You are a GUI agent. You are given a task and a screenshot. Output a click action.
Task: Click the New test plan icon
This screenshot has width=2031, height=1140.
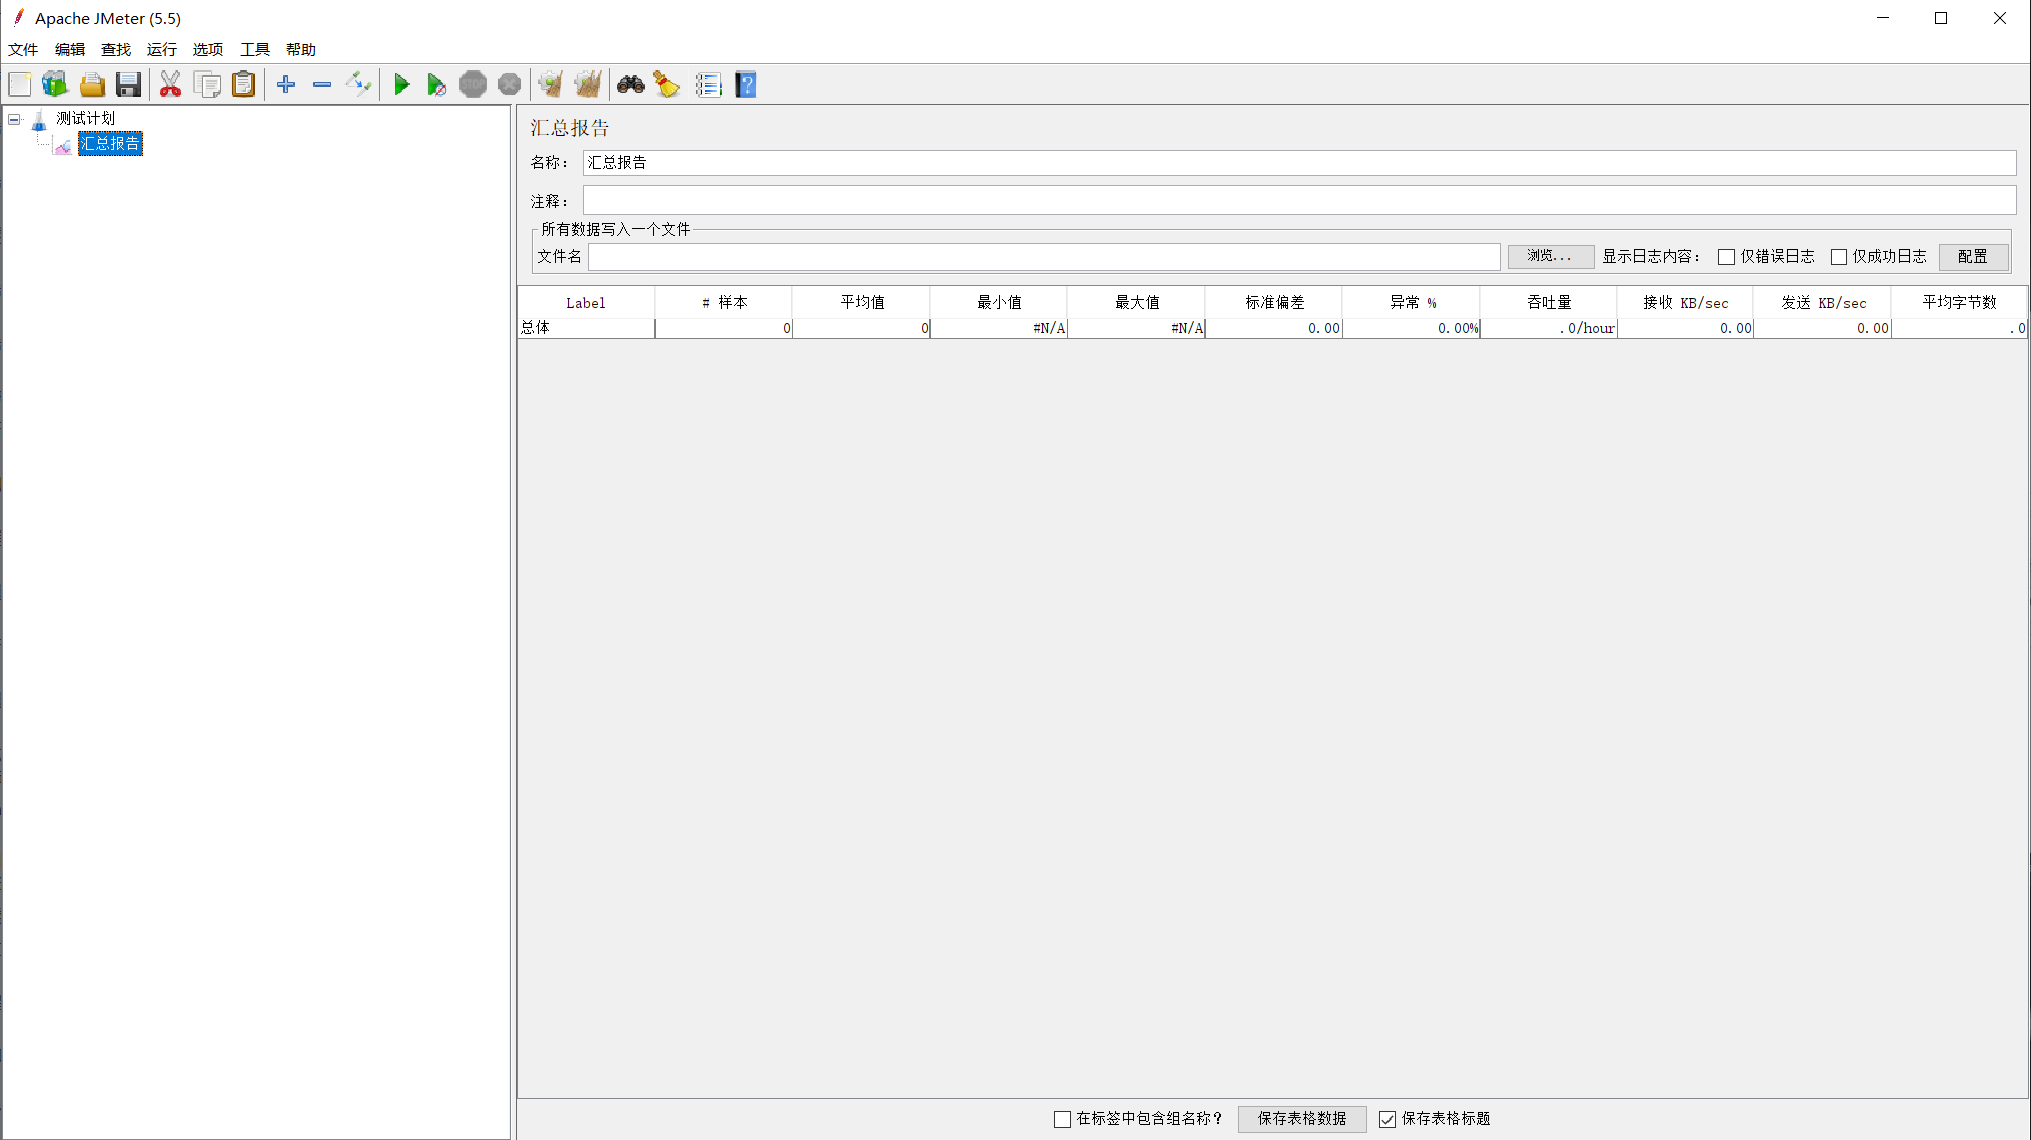[x=20, y=85]
